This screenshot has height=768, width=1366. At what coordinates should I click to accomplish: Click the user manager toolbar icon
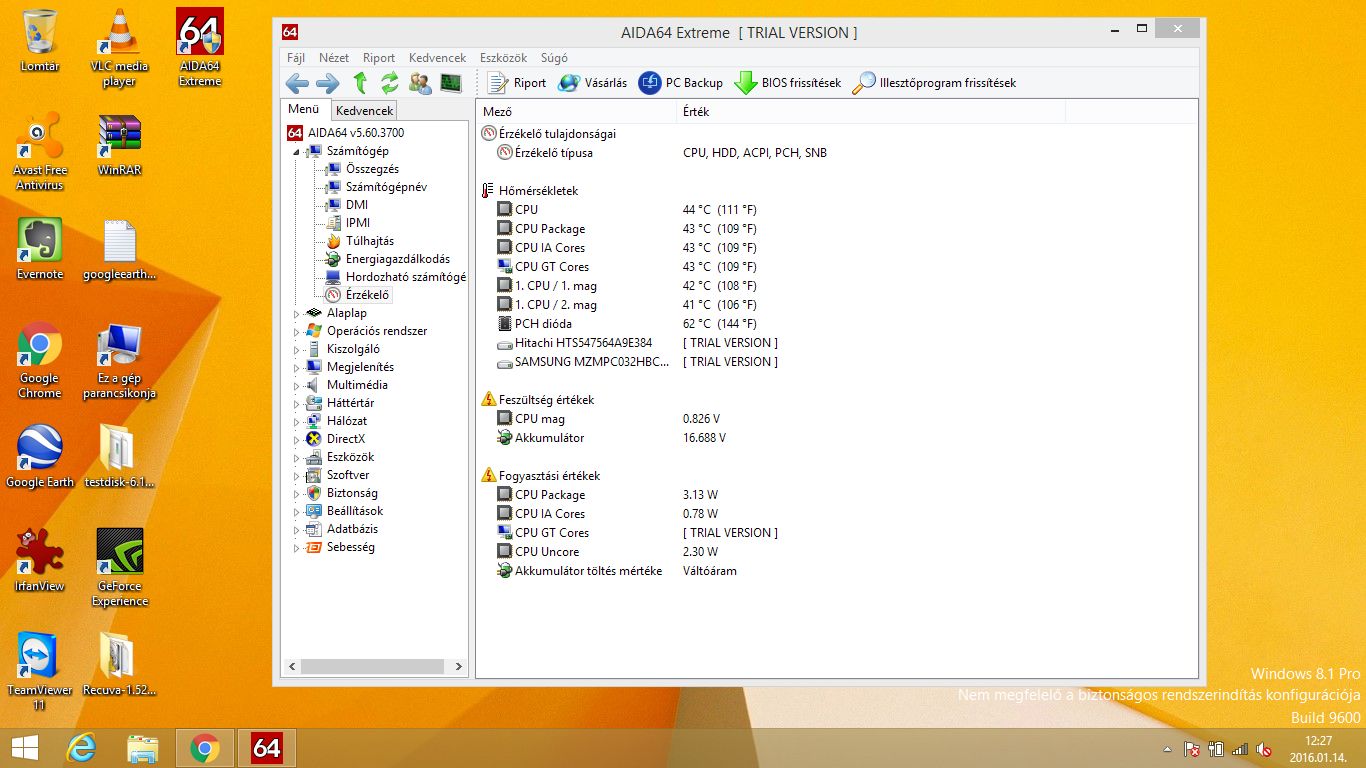pos(420,83)
